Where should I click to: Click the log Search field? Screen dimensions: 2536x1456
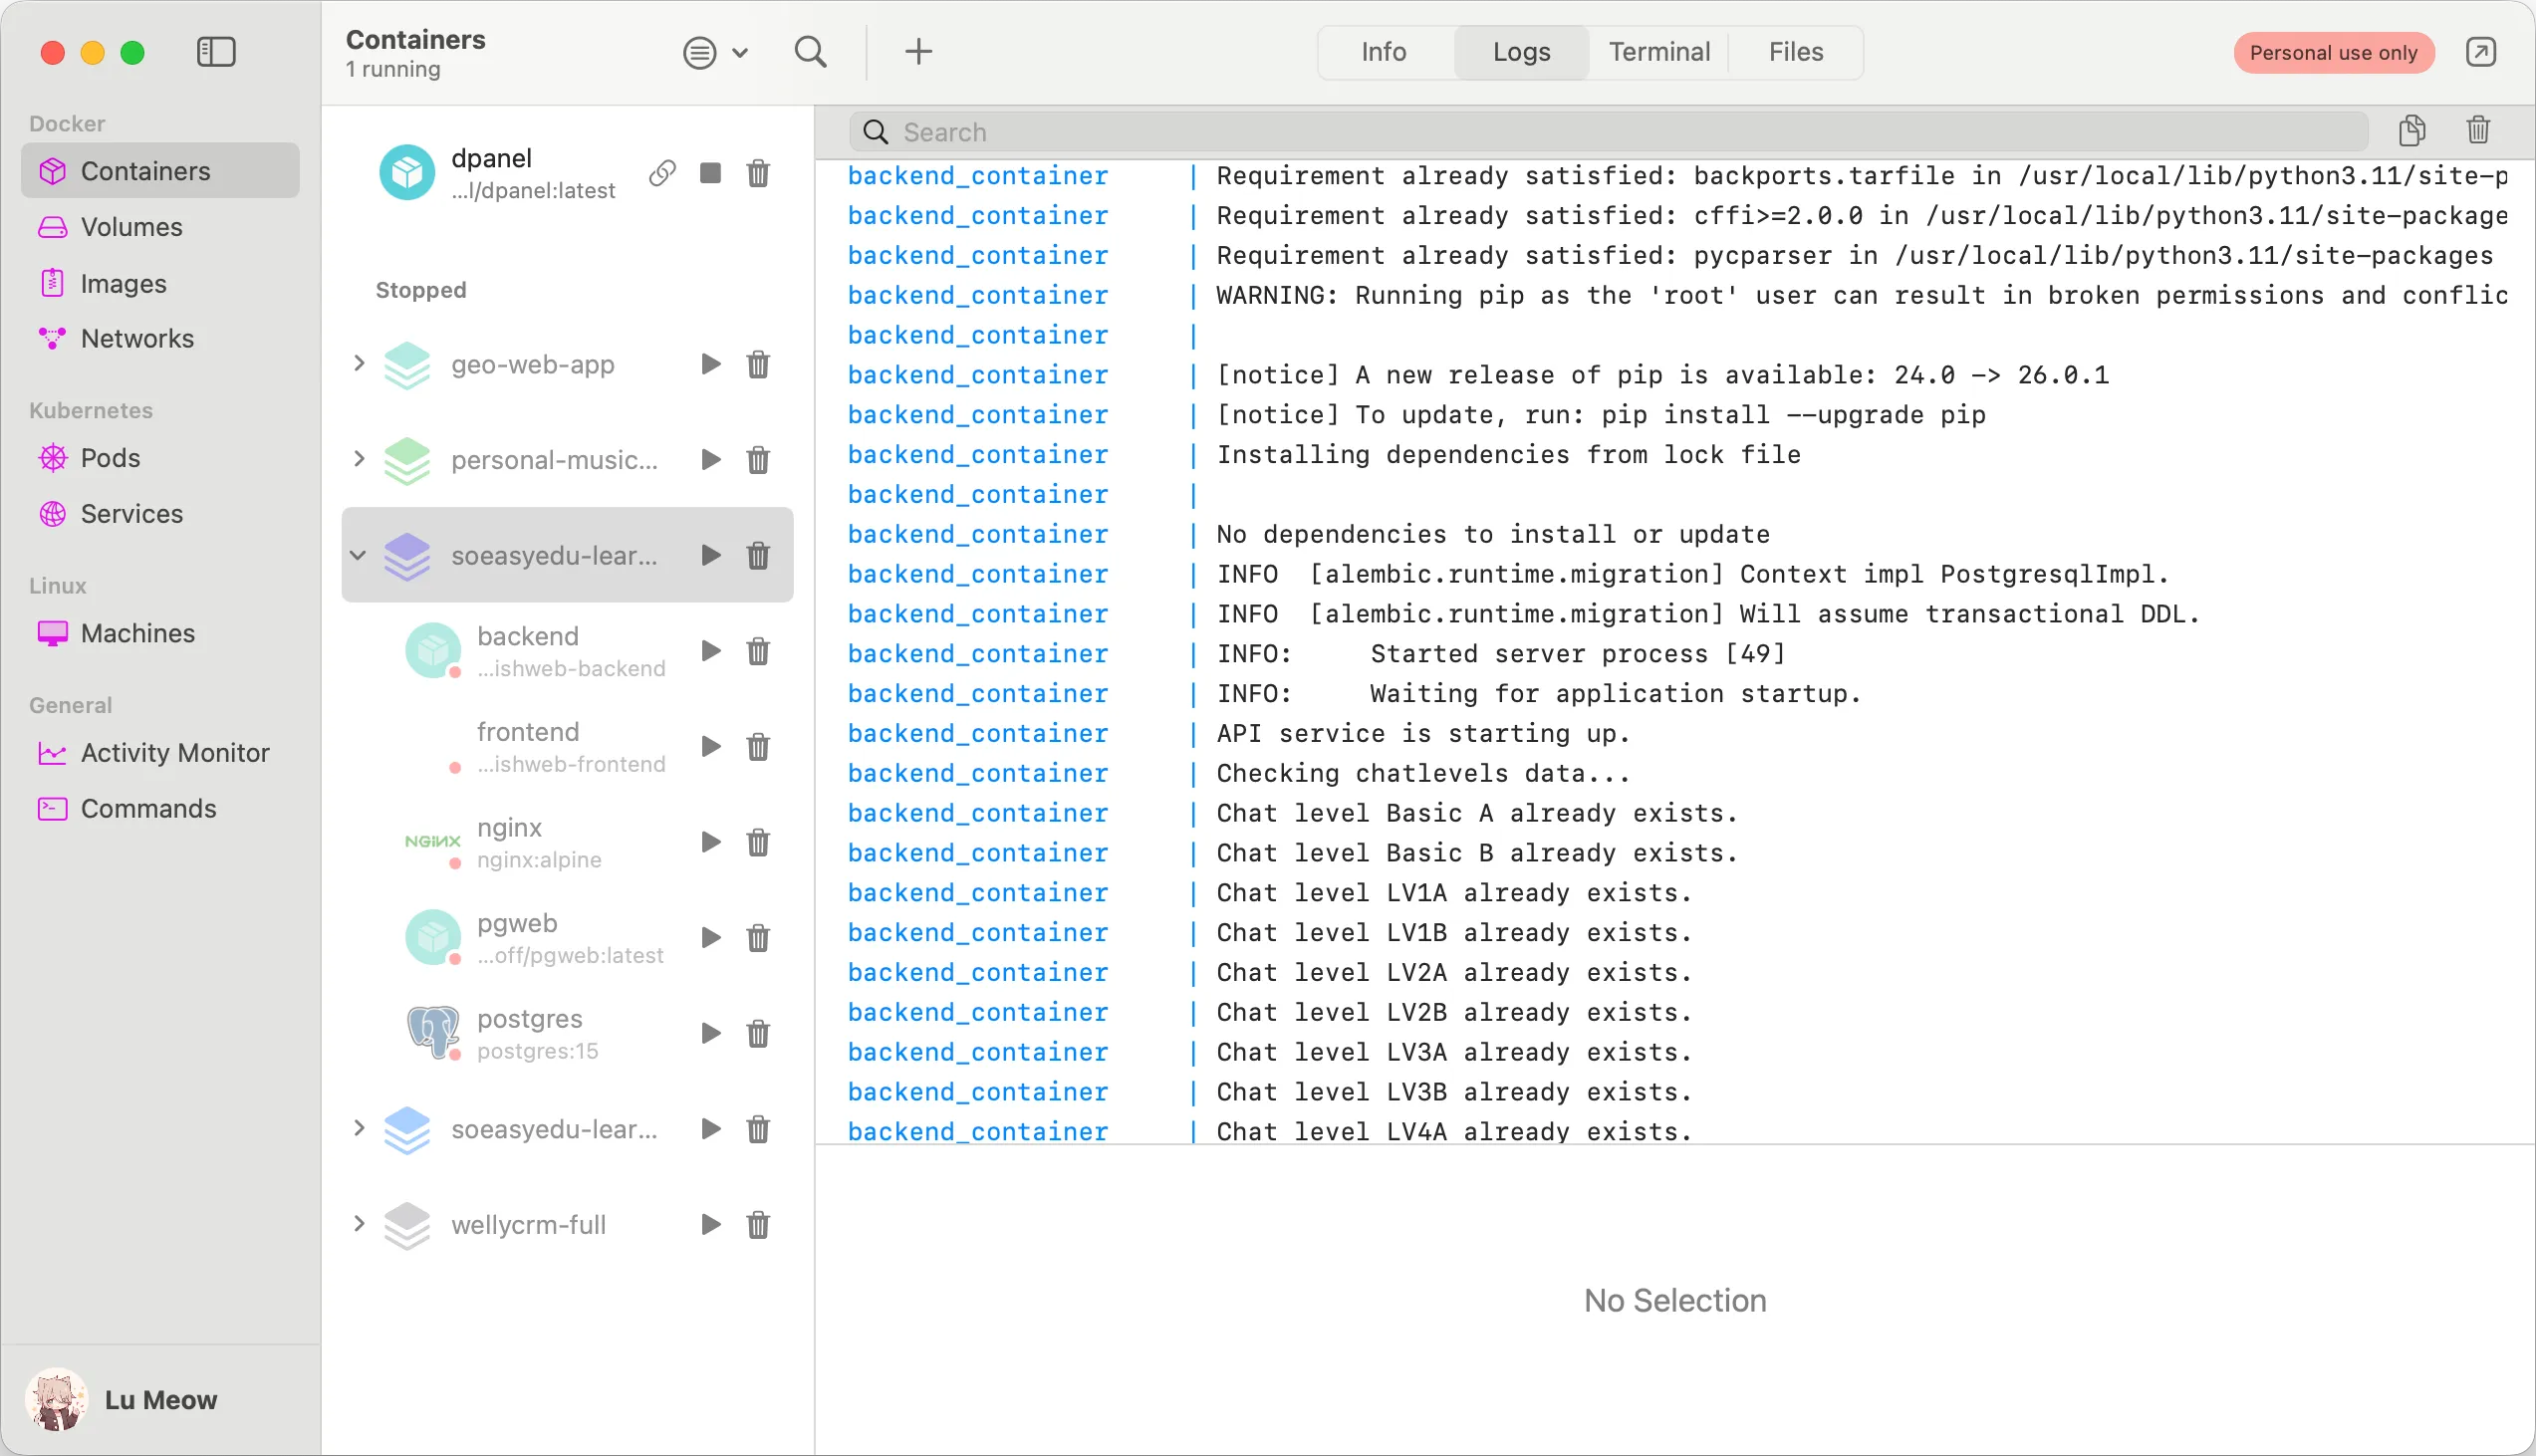[1608, 132]
